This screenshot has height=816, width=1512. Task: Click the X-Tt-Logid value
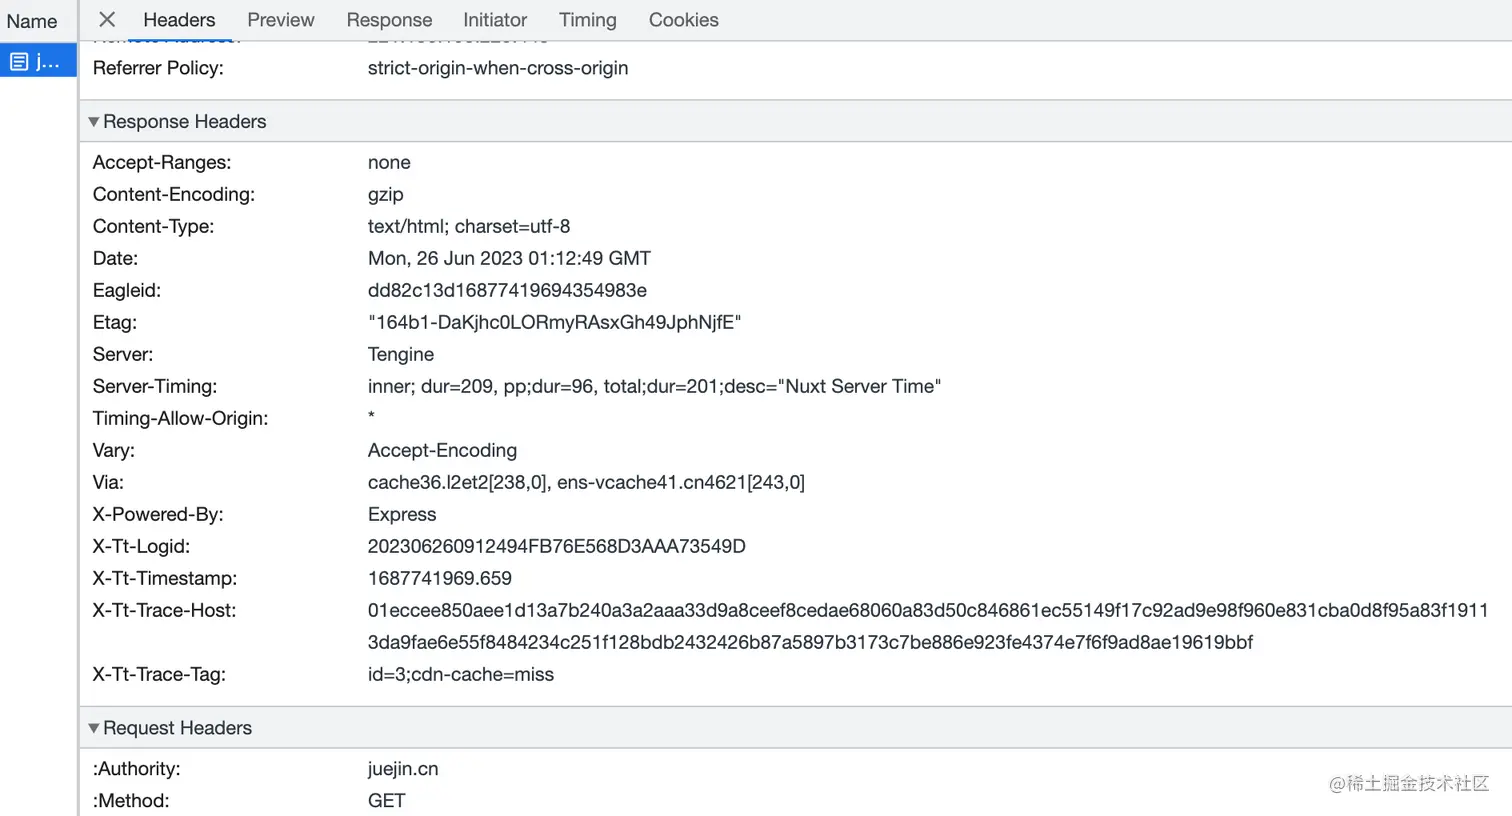pyautogui.click(x=556, y=546)
